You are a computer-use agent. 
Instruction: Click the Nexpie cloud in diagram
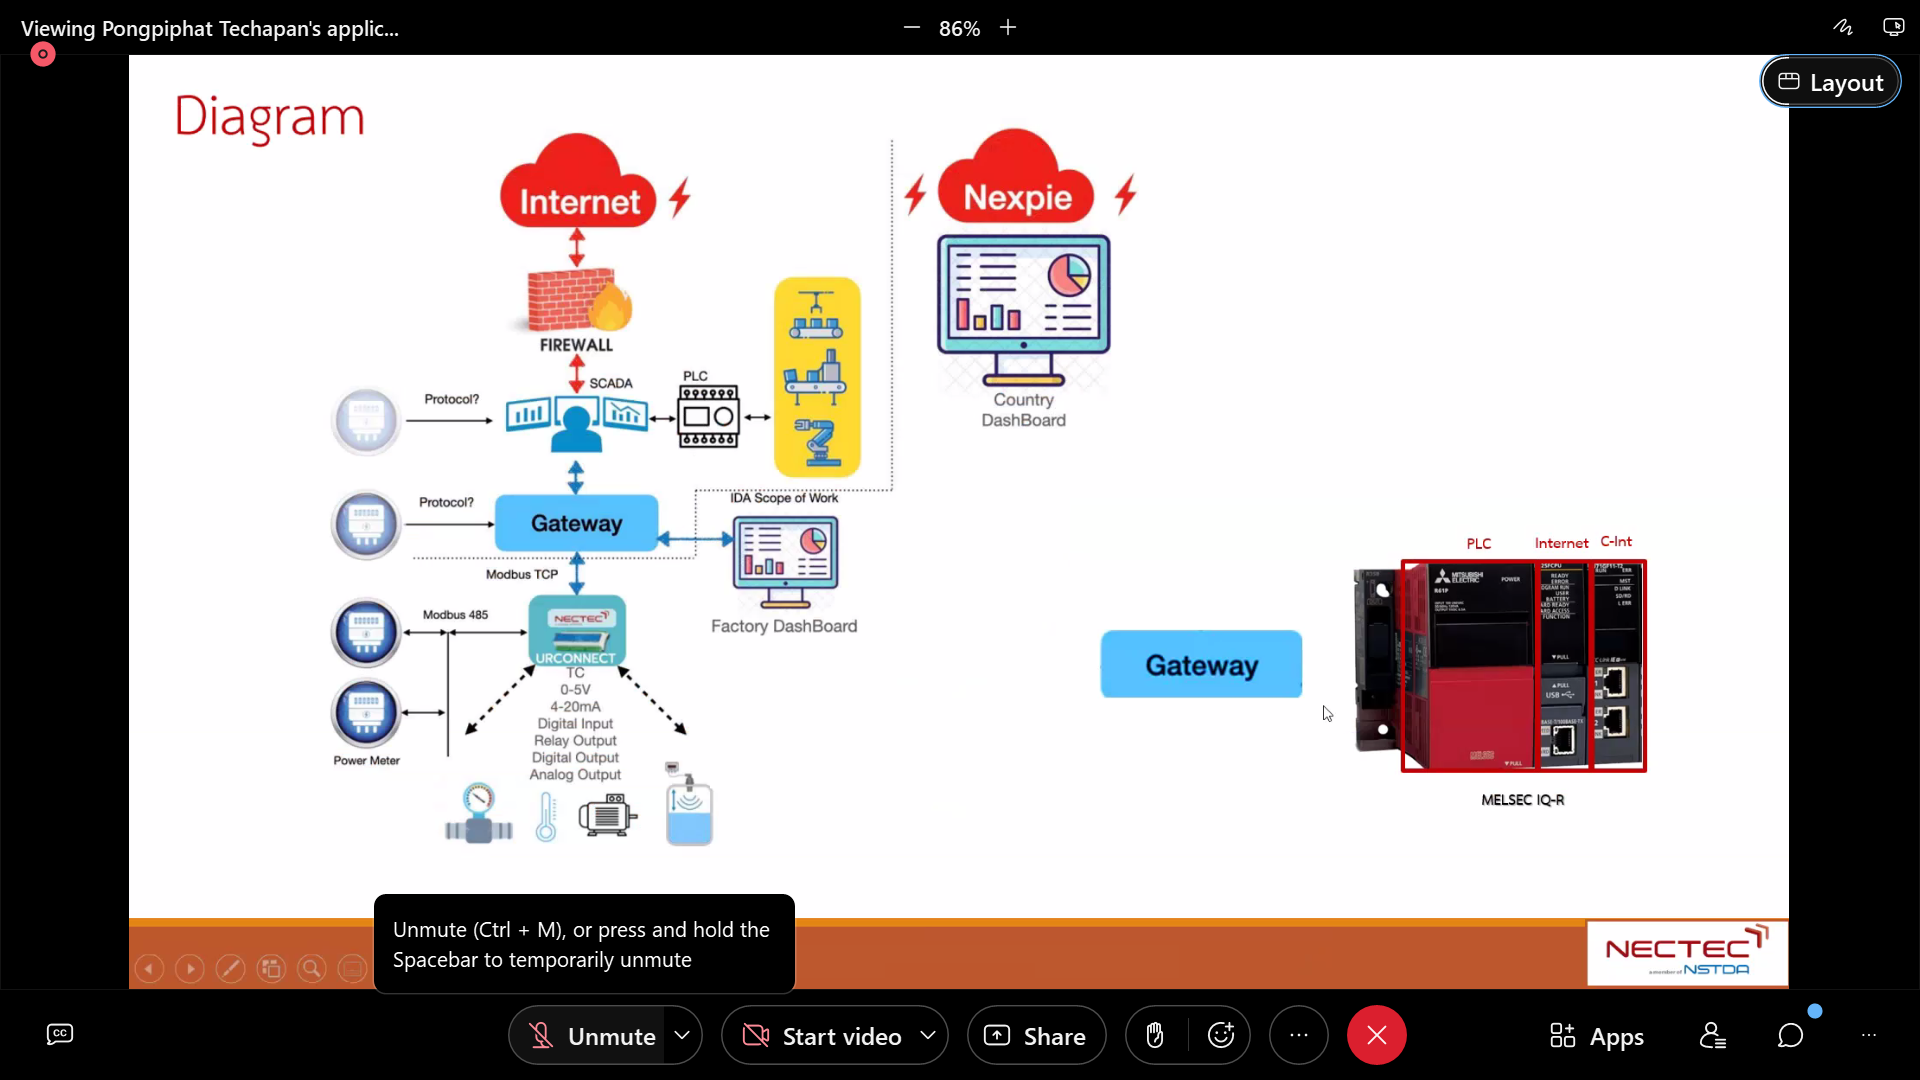pos(1016,178)
